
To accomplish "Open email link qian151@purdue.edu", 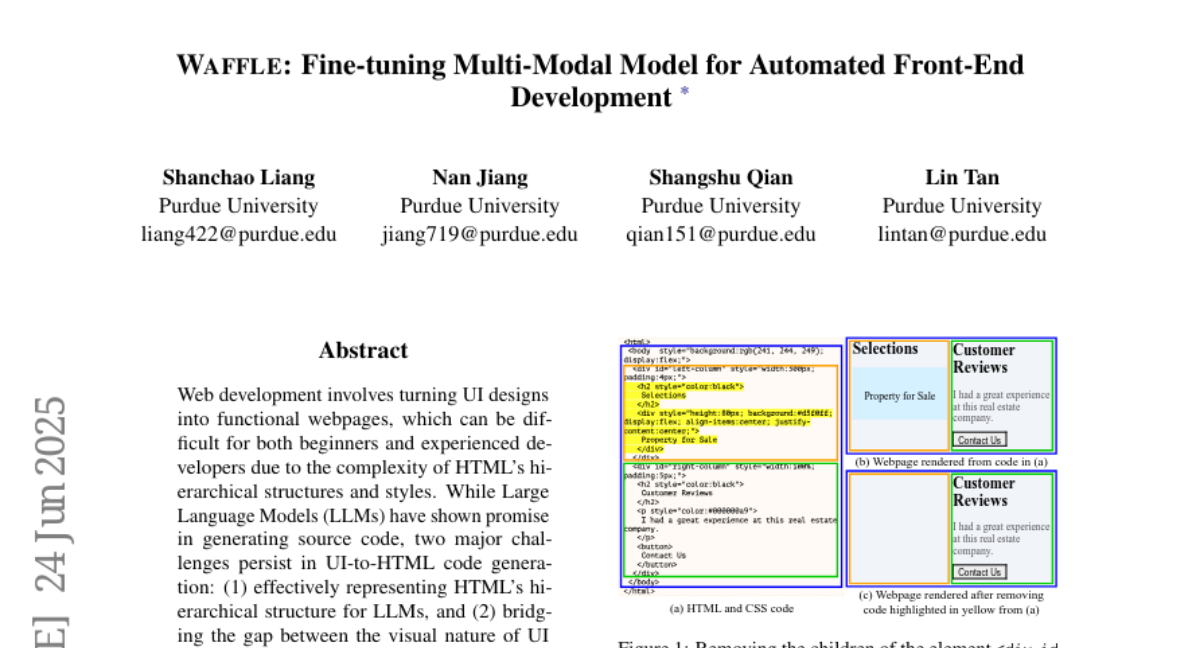I will 721,235.
